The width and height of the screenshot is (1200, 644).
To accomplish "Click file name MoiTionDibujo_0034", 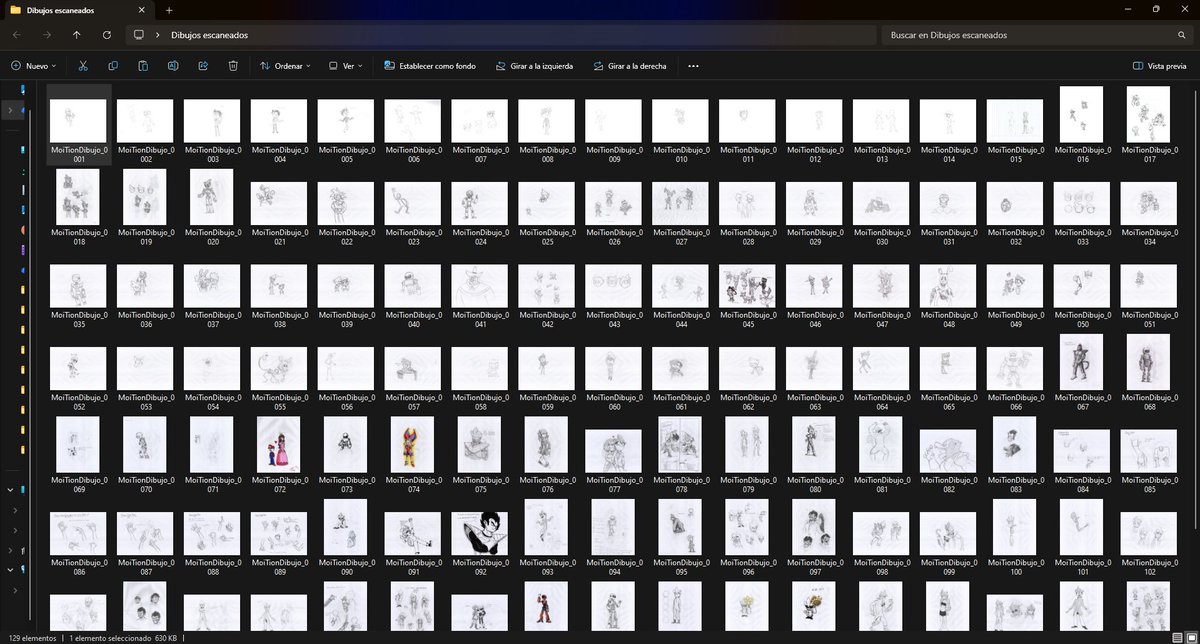I will (x=1148, y=237).
